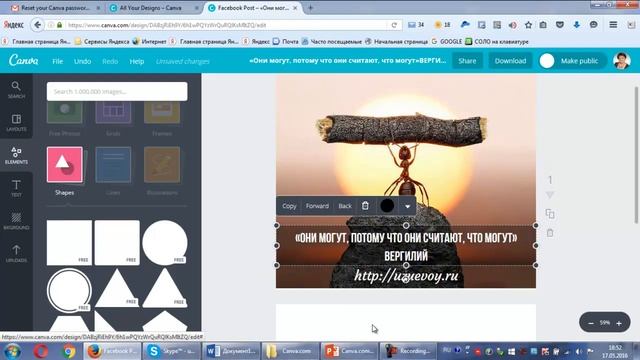Select the http://uzuevoy.ru text on canvas

406,276
